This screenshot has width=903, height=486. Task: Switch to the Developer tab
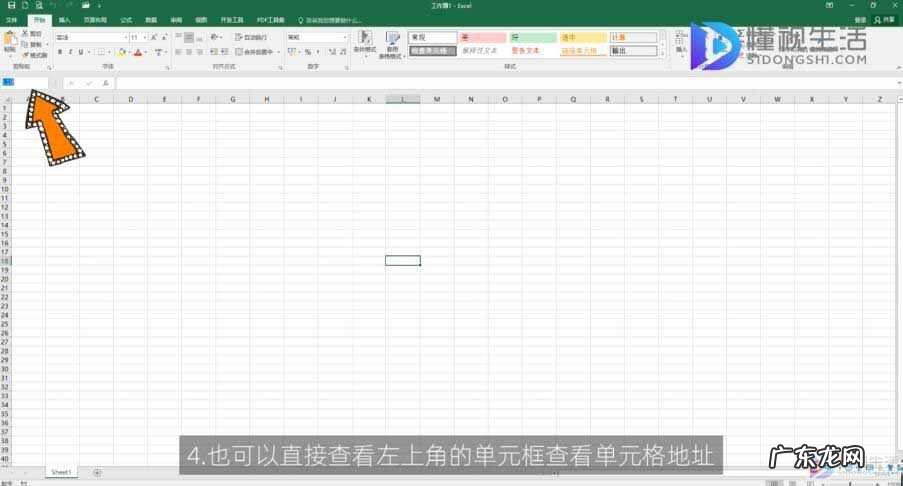click(232, 20)
